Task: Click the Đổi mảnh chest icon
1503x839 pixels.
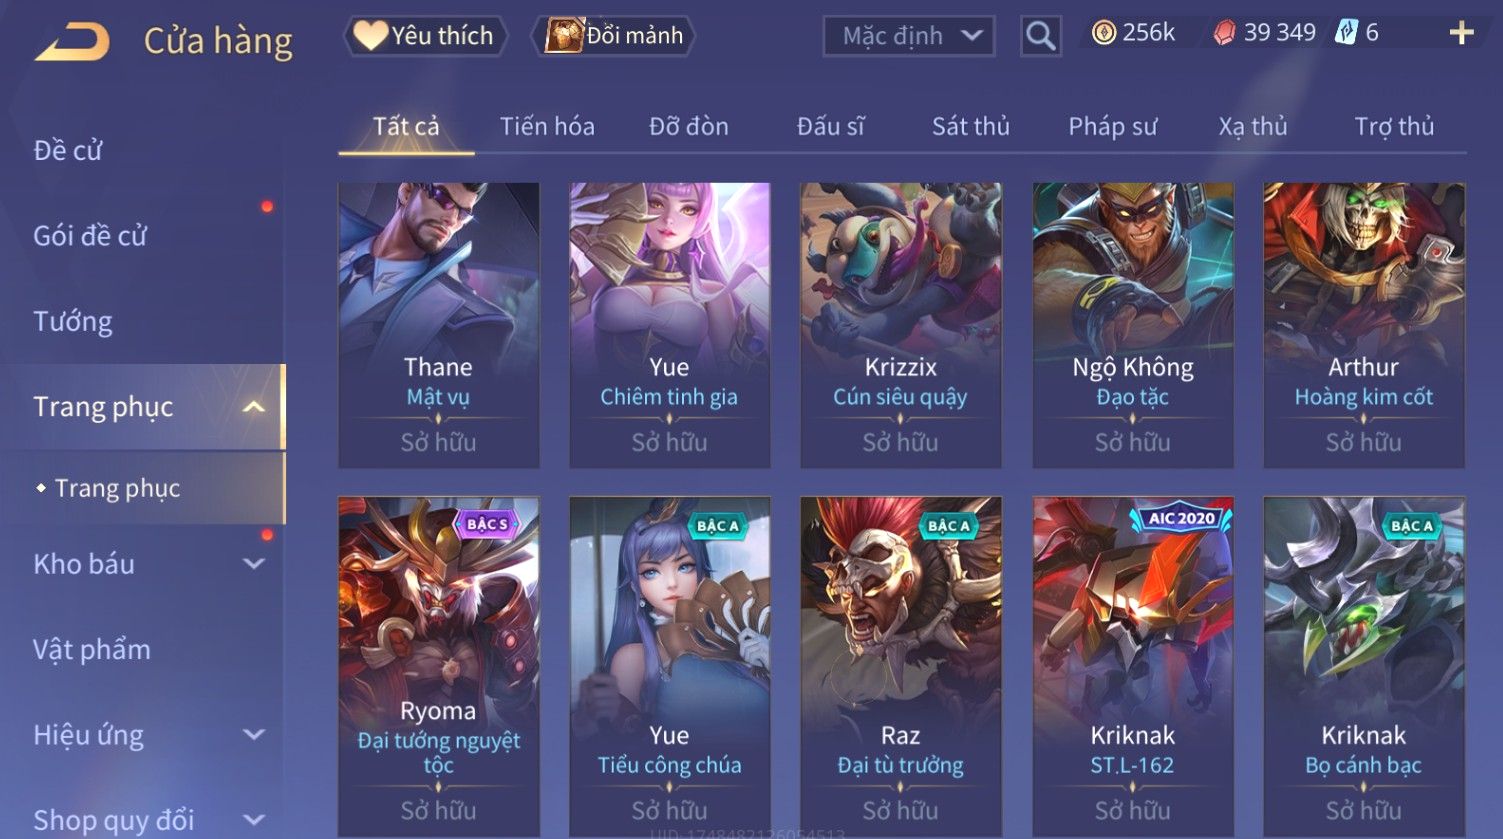Action: tap(563, 36)
